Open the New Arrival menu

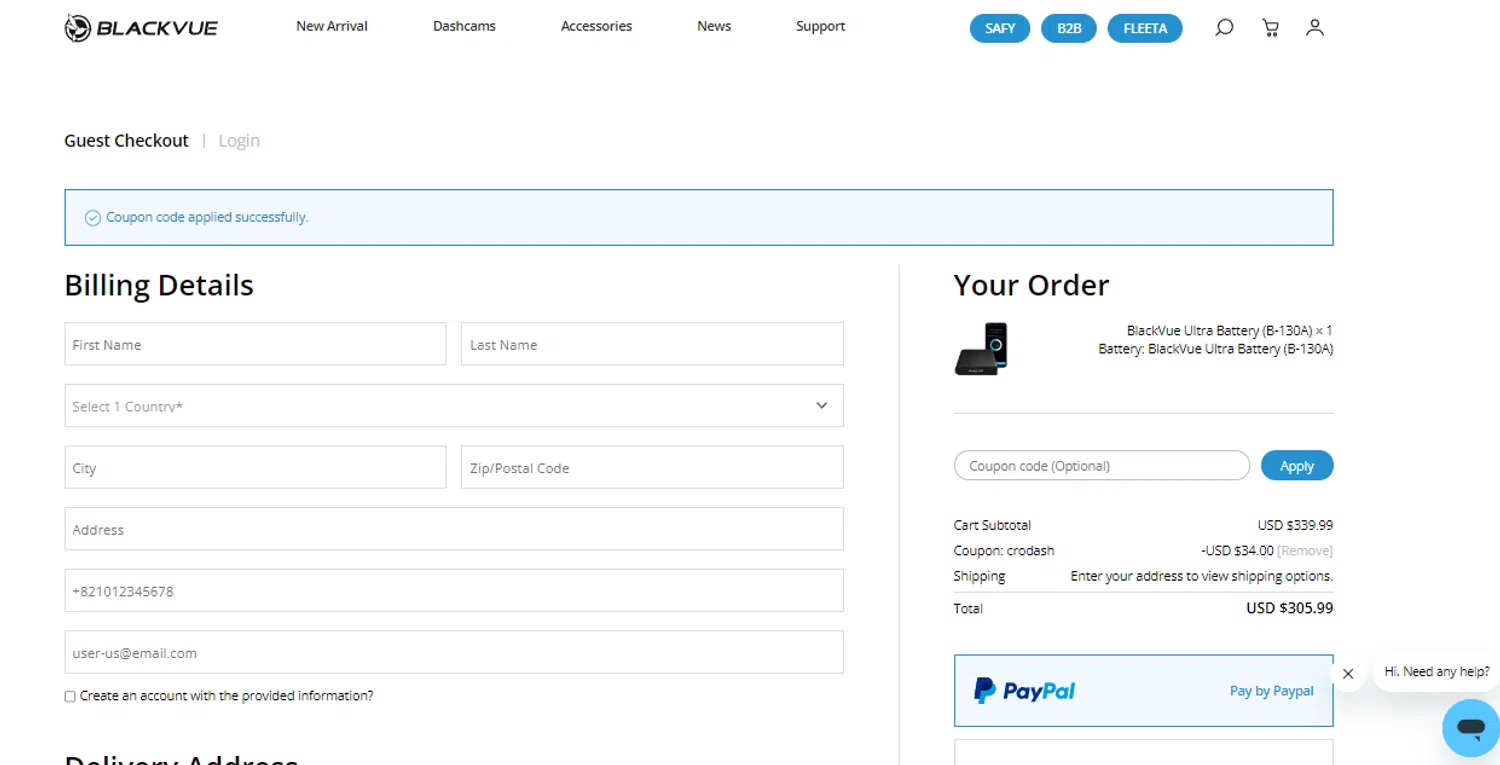point(332,26)
